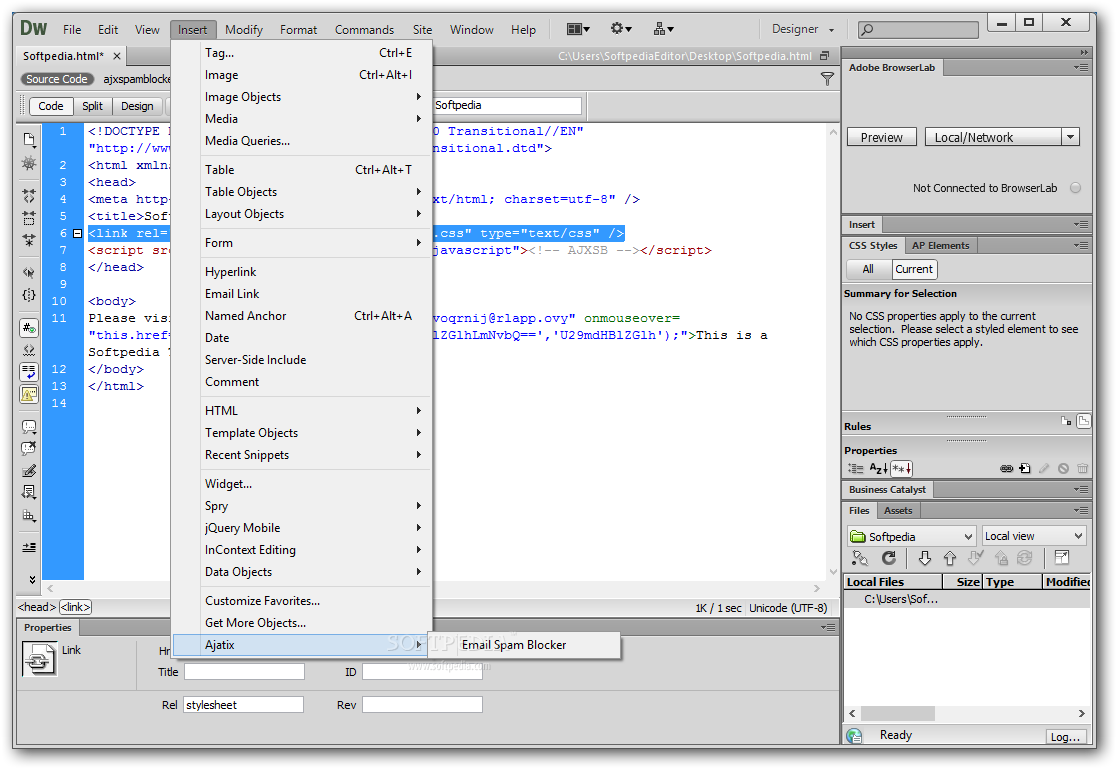Click the restore document window icon
The image size is (1117, 769).
click(x=825, y=56)
